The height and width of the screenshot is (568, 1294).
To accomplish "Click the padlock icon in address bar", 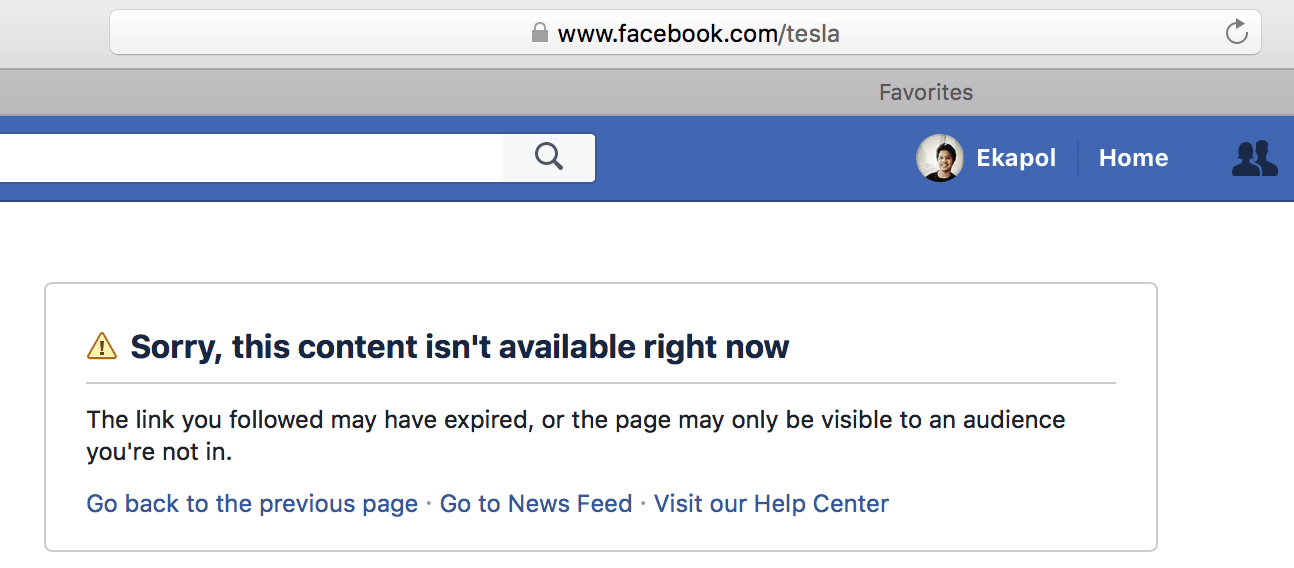I will pyautogui.click(x=540, y=33).
